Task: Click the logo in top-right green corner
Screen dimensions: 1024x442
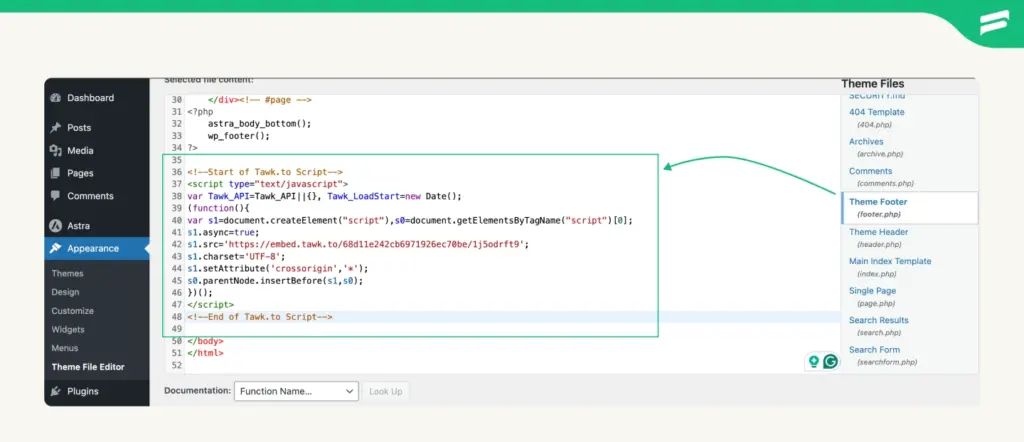Action: [x=995, y=22]
